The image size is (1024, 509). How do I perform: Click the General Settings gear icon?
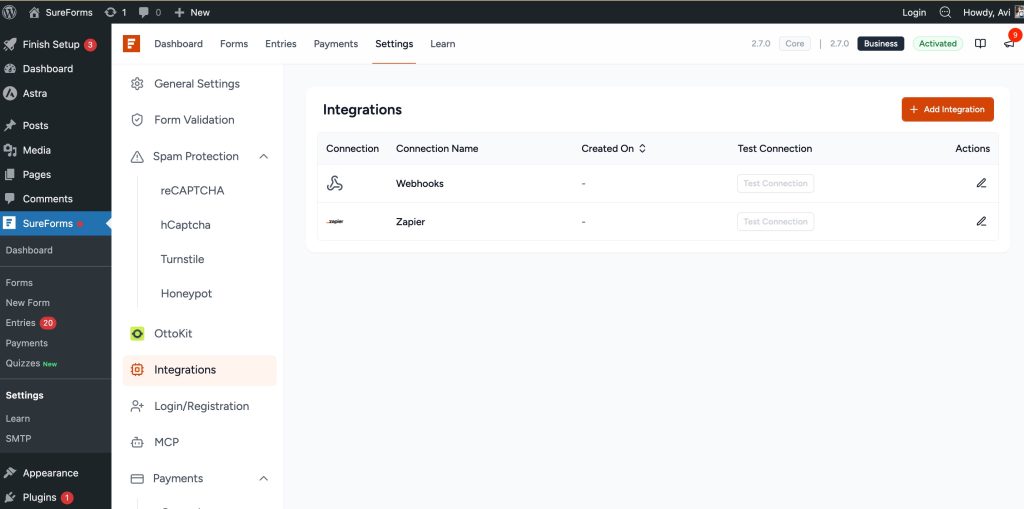[137, 84]
